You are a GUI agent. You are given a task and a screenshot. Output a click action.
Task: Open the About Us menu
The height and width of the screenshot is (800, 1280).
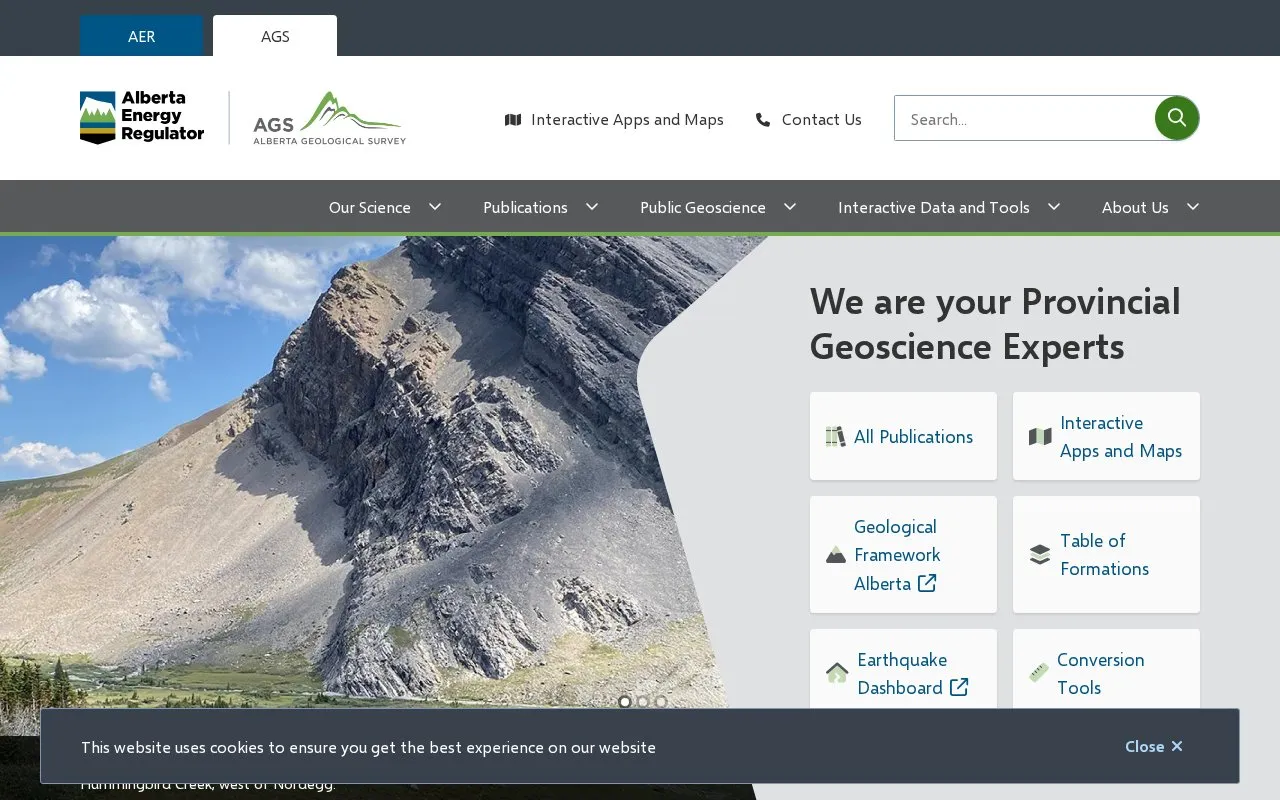[1135, 207]
